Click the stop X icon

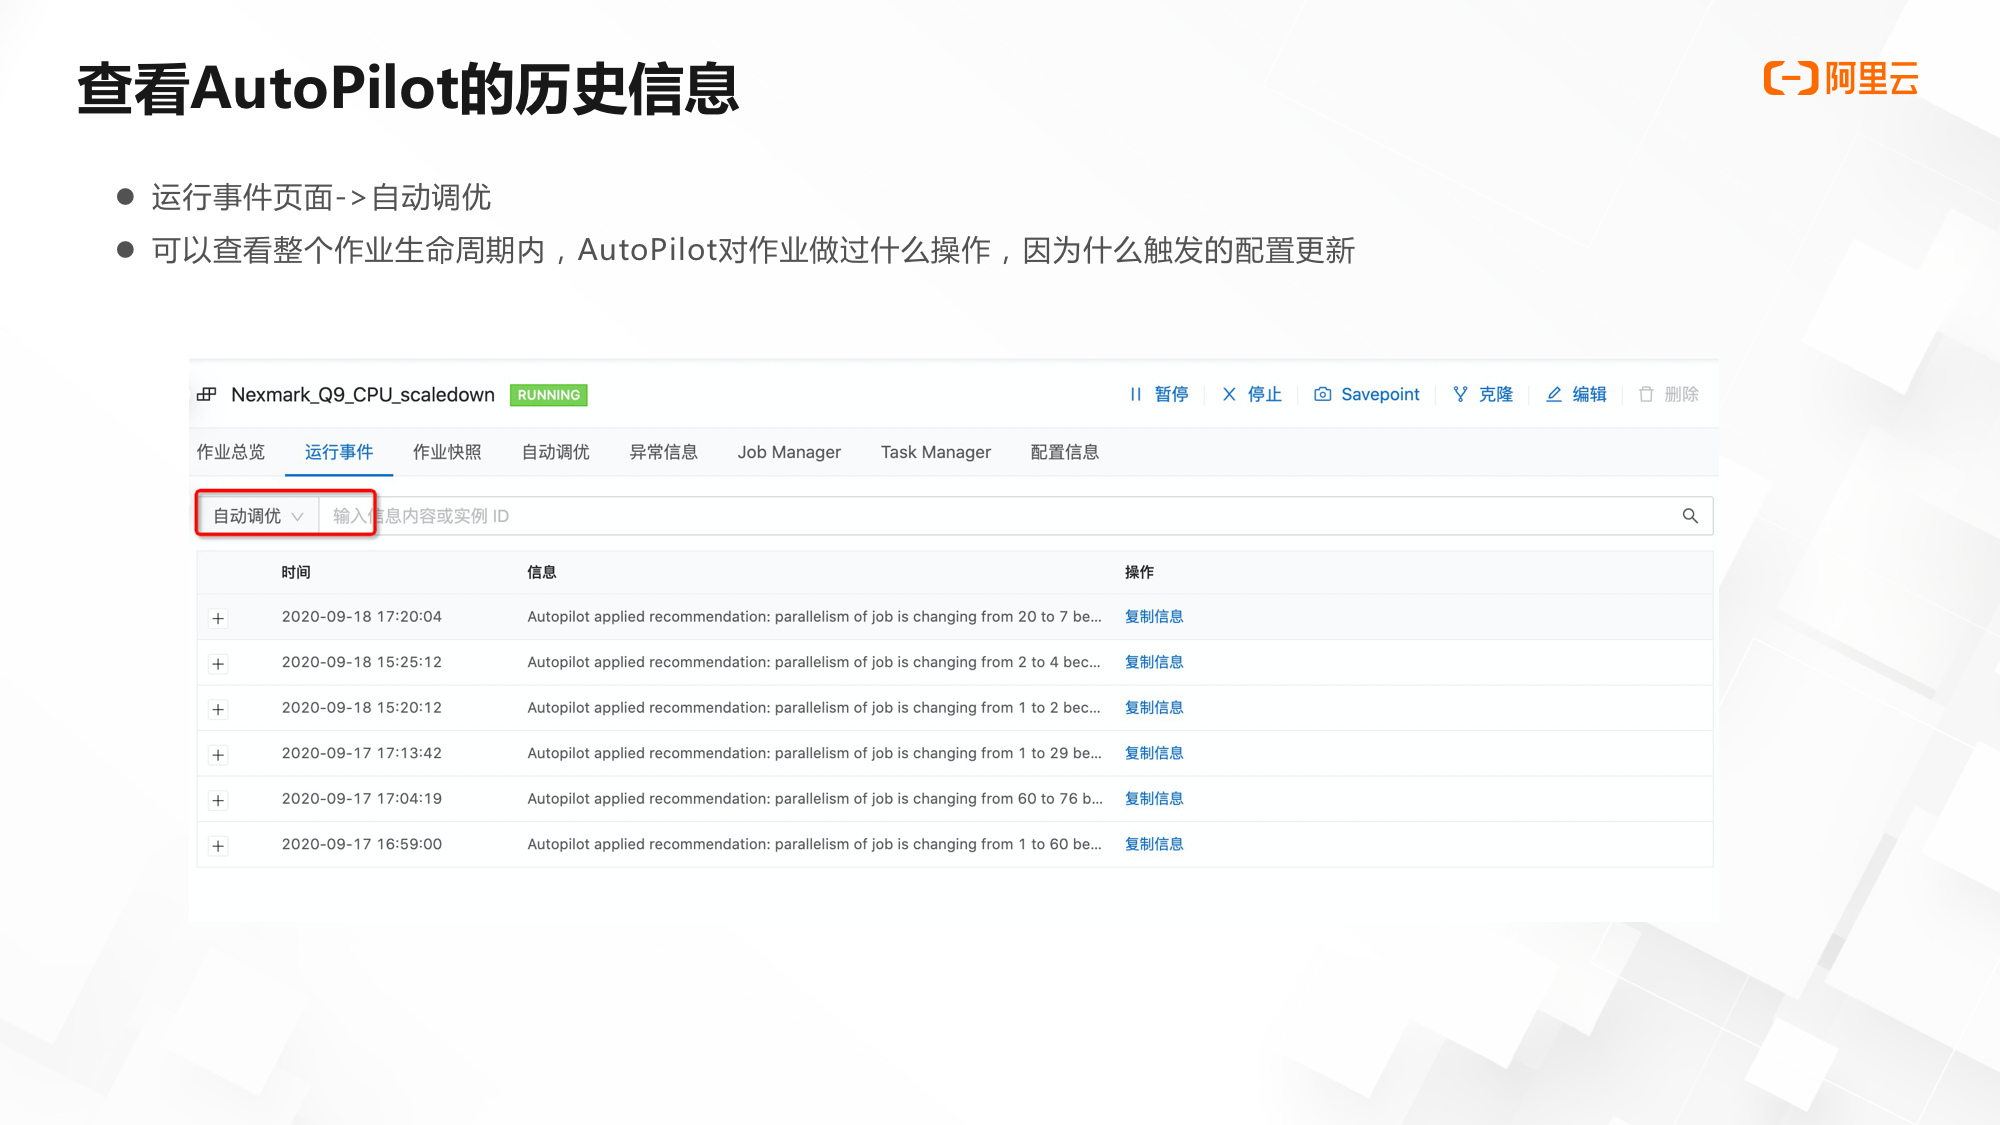[1229, 394]
